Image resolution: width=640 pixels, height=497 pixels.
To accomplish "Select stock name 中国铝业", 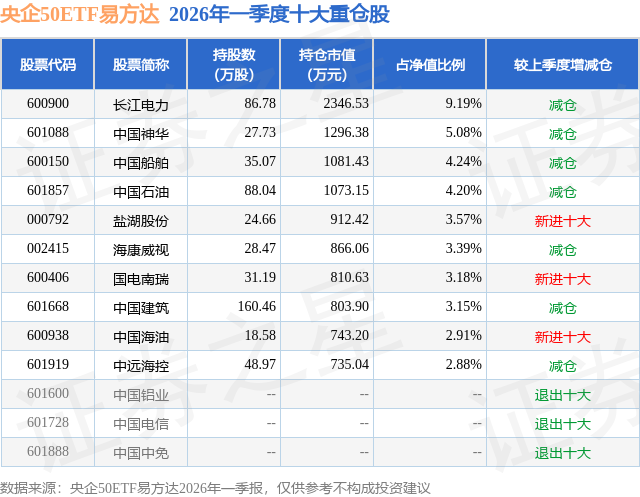I will 141,395.
